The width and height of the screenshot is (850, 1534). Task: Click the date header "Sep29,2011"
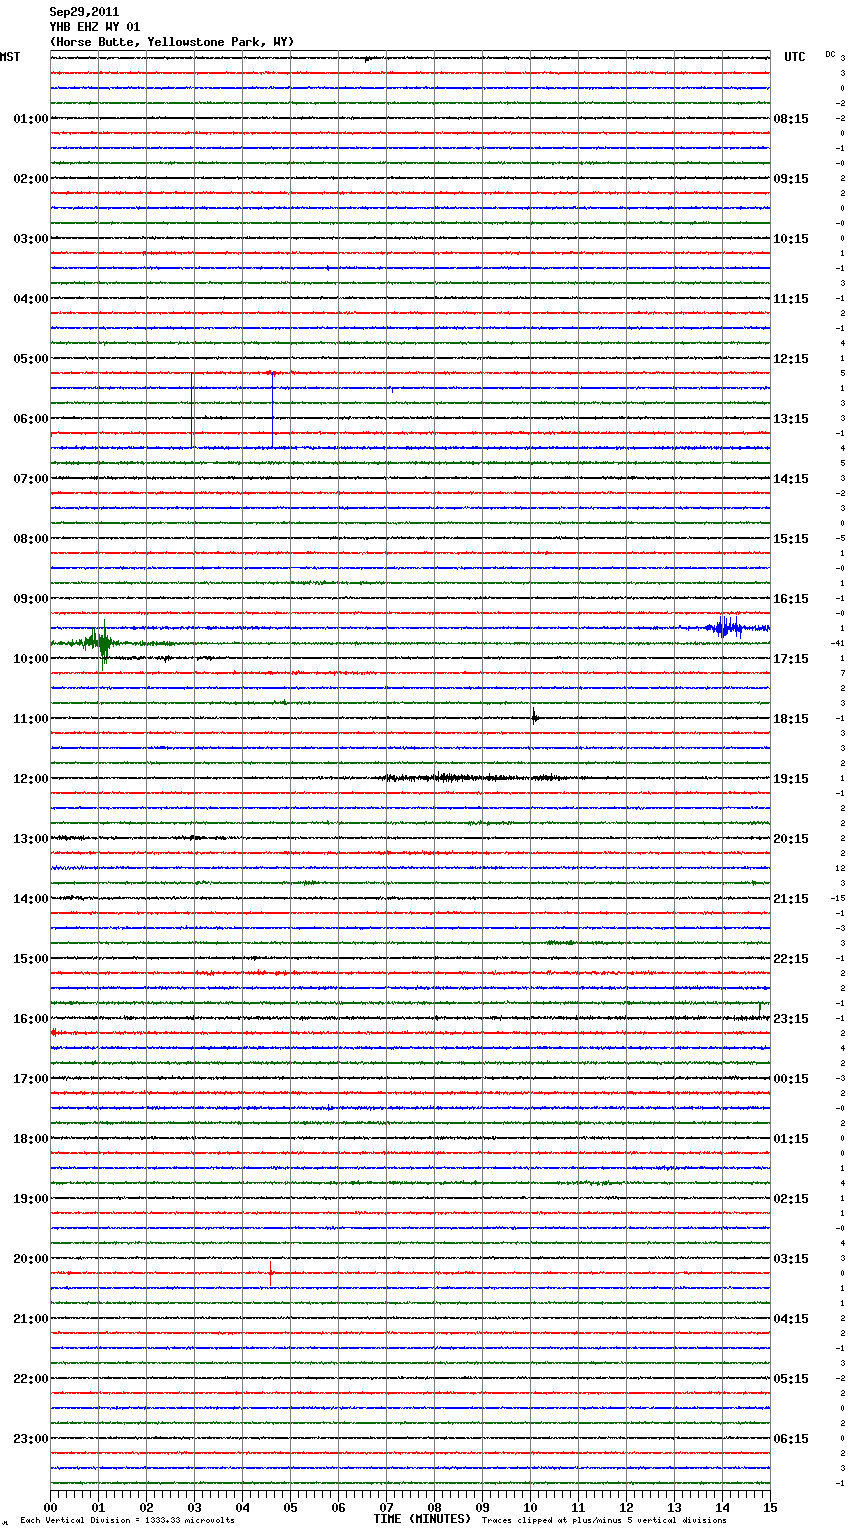click(x=84, y=12)
